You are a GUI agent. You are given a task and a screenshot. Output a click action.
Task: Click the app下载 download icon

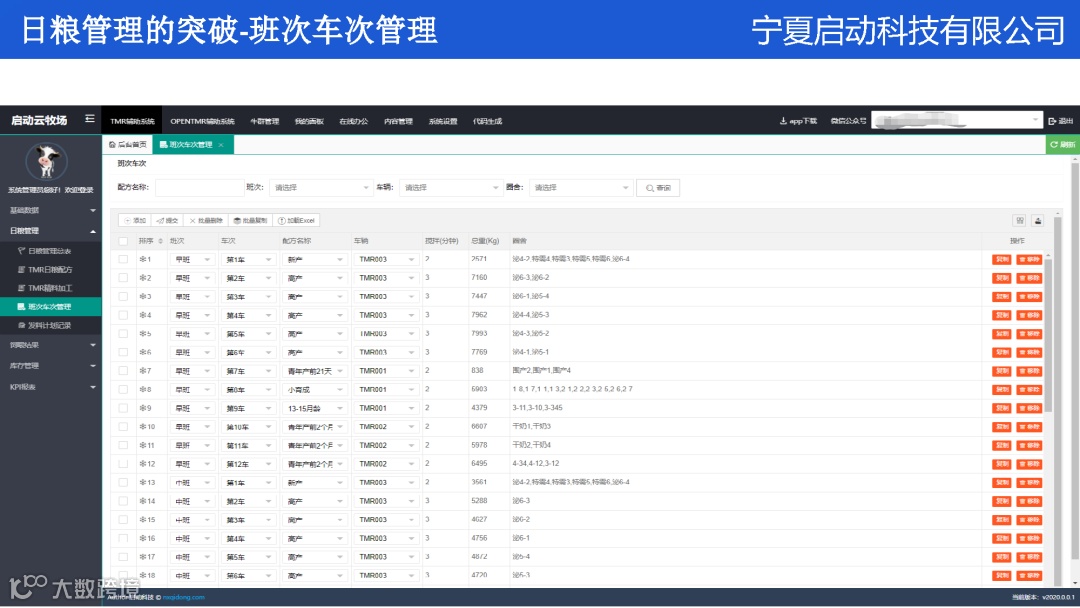[x=783, y=121]
